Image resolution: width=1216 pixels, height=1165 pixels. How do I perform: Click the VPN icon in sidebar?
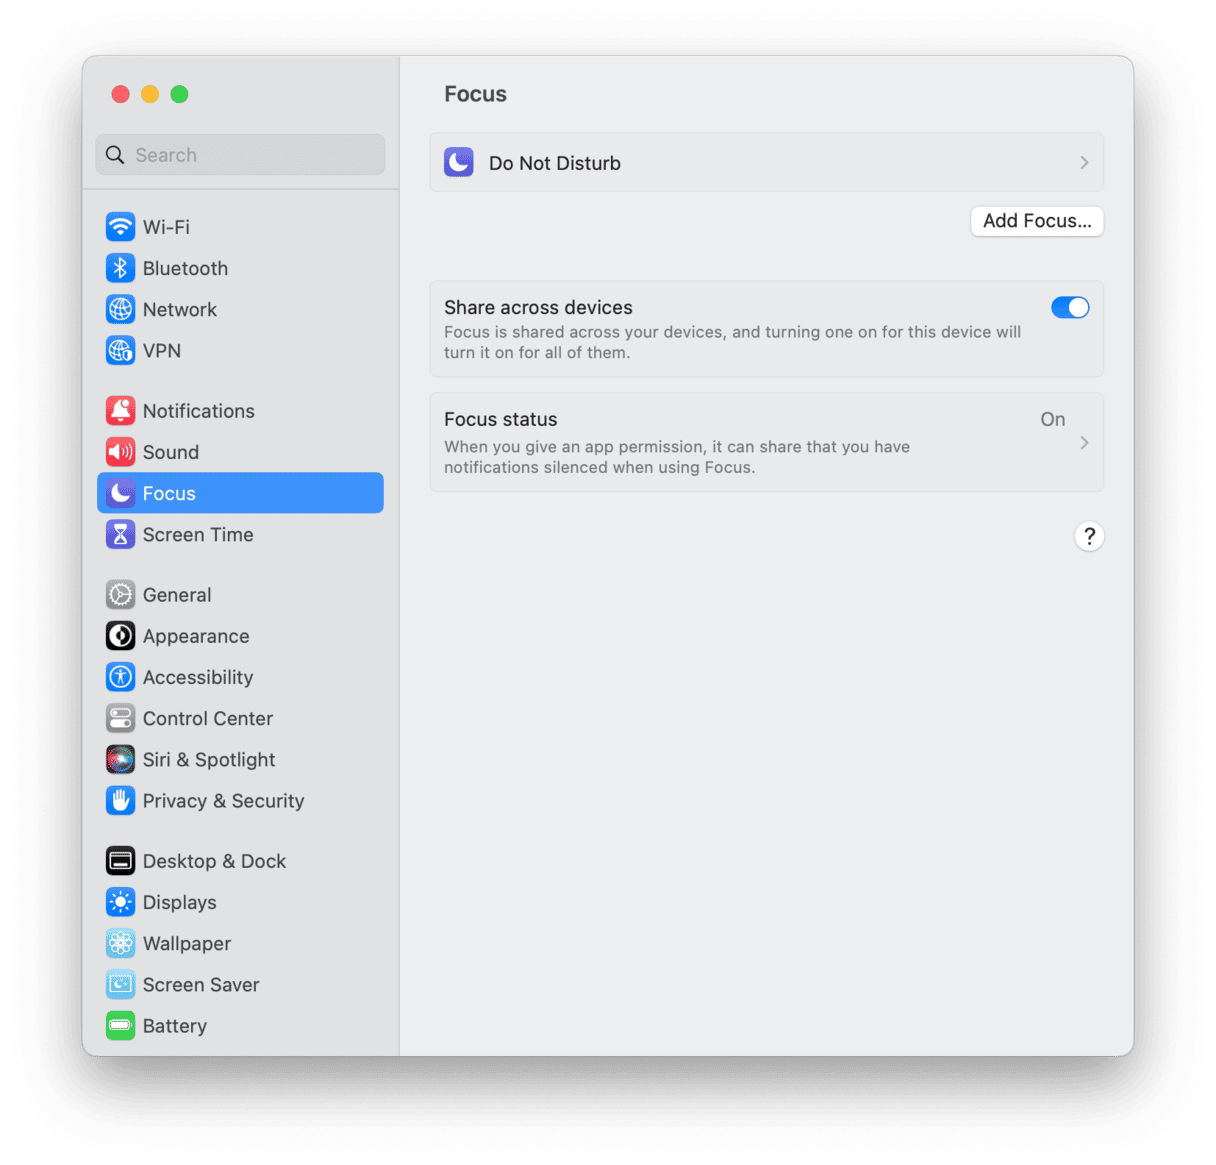pos(120,350)
